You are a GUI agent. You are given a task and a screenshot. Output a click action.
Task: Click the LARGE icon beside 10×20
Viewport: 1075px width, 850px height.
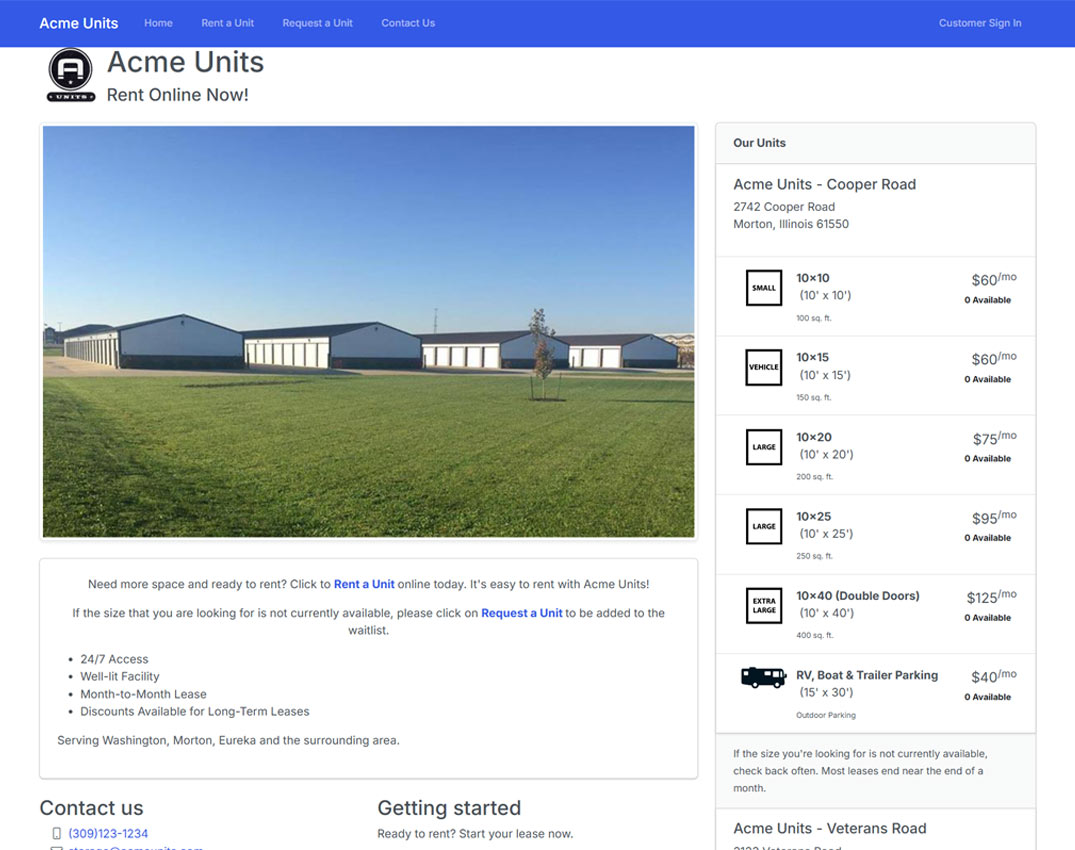pos(764,447)
